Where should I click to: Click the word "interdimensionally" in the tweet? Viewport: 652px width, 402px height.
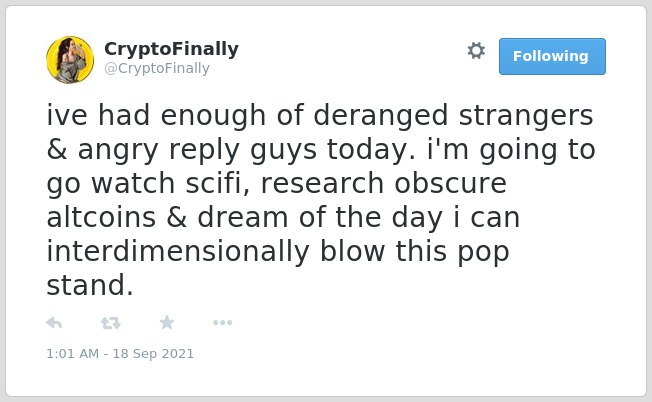(x=178, y=252)
